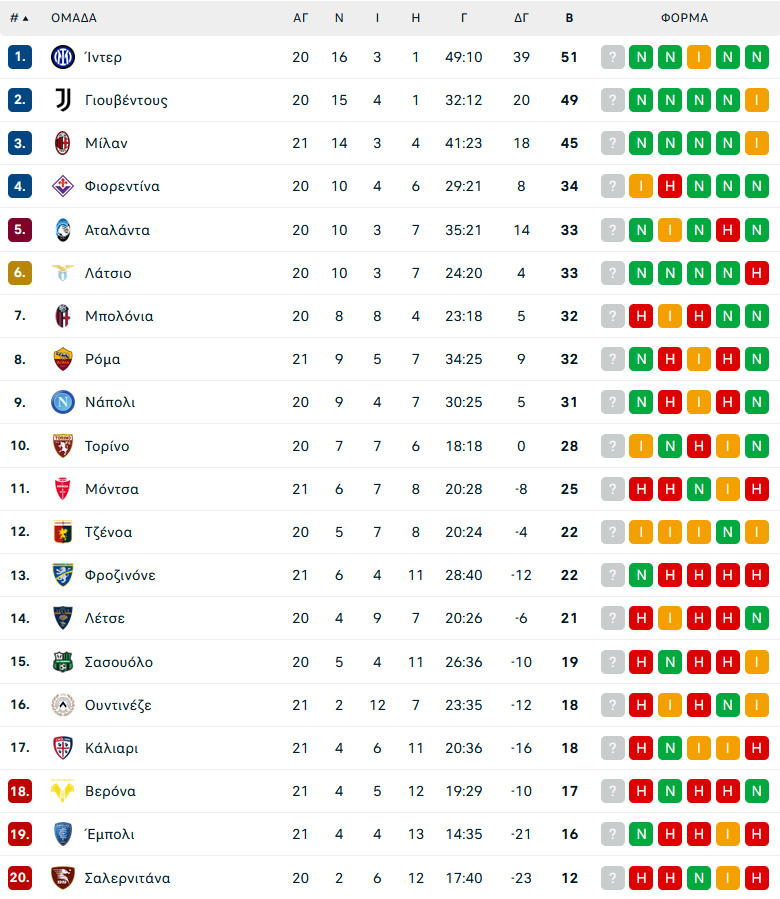Click Τζένοα's green N form badge

click(728, 533)
